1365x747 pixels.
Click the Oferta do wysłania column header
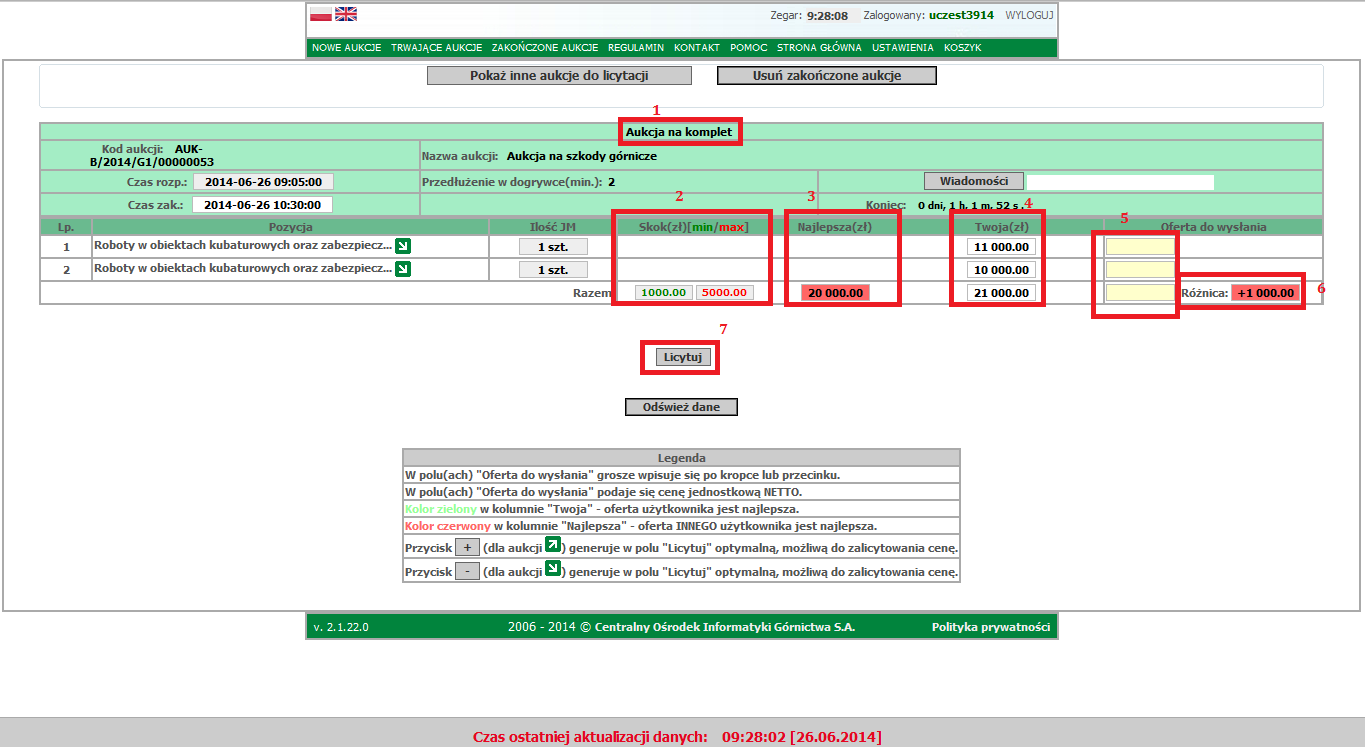[1213, 227]
